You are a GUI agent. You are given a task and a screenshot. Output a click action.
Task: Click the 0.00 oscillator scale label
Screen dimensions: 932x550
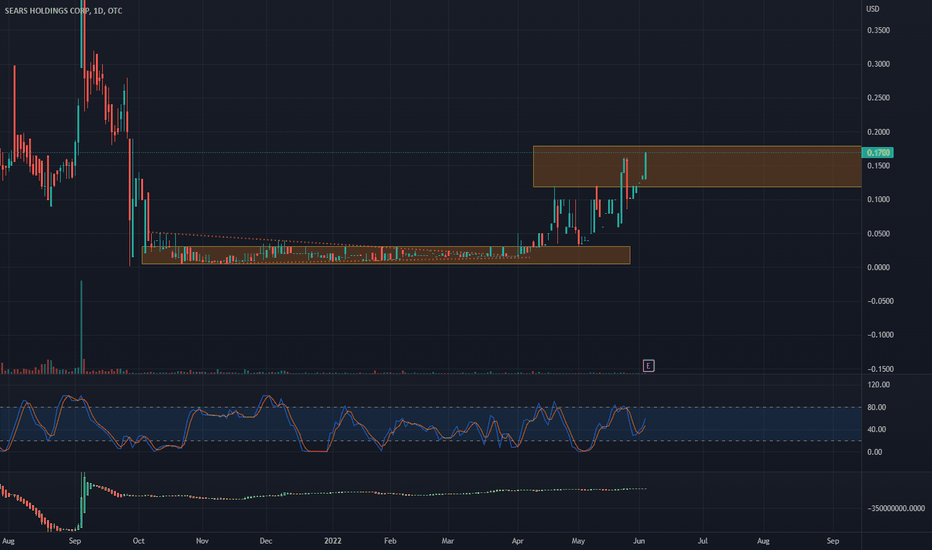click(874, 452)
